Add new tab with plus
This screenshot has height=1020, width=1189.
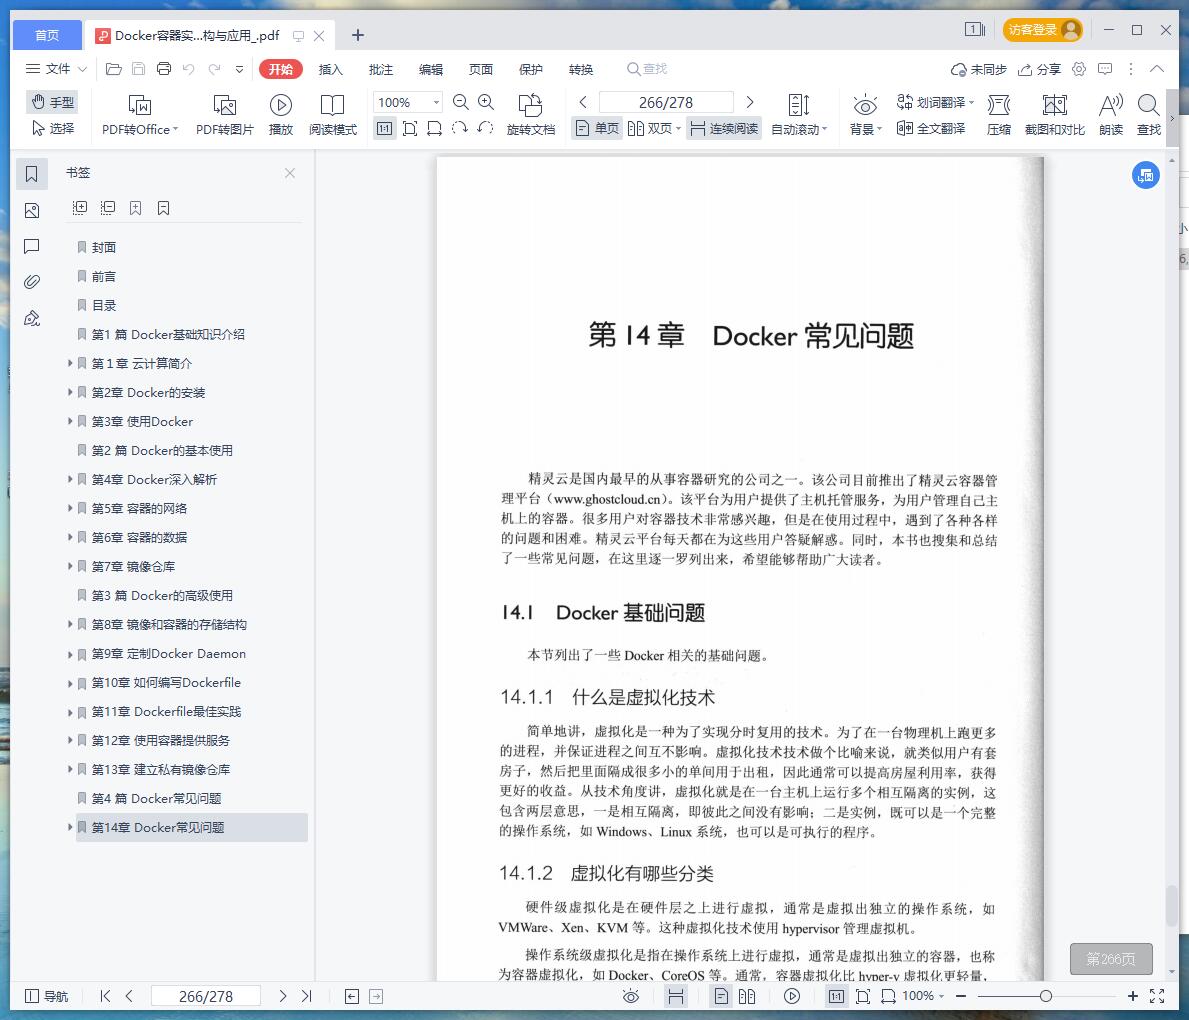click(x=358, y=35)
